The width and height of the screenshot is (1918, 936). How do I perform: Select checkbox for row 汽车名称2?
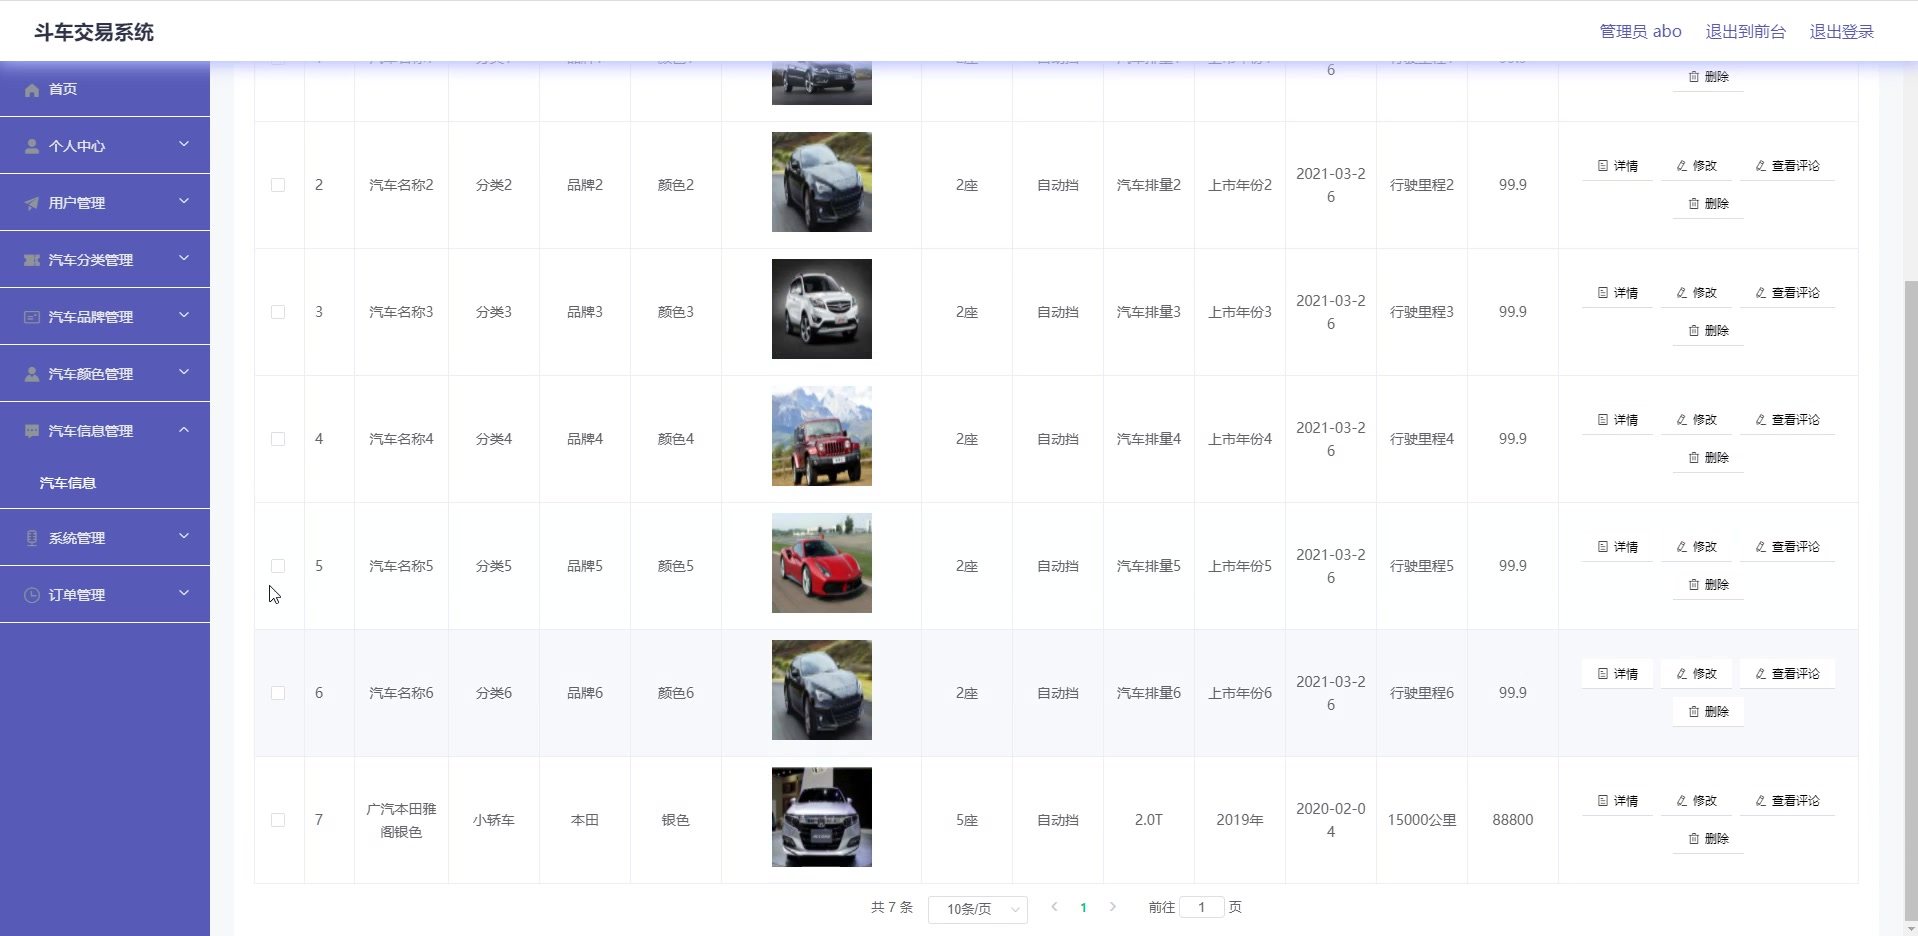tap(278, 185)
